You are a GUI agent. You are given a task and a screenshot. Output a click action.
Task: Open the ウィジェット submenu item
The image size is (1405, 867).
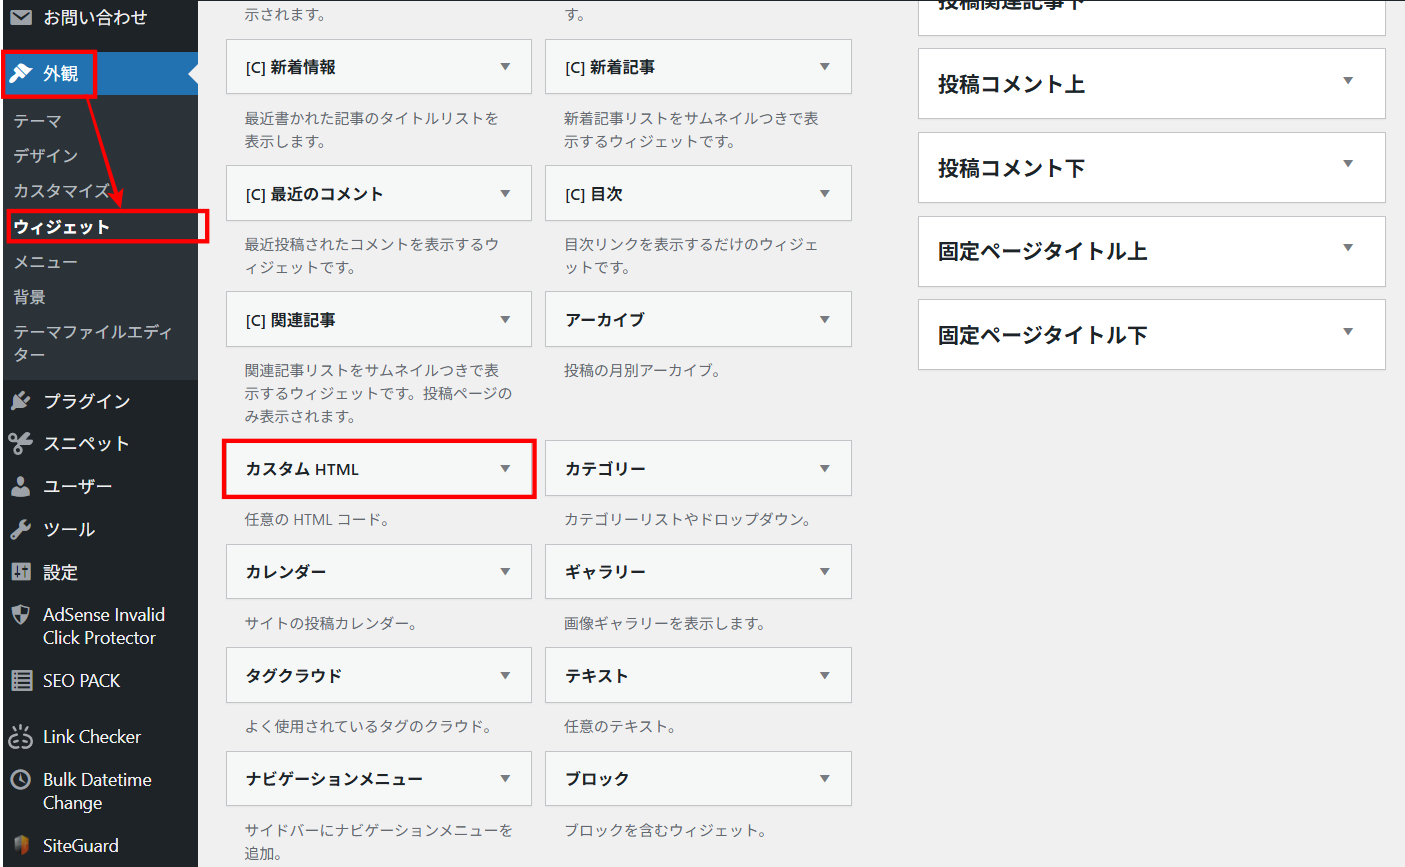click(62, 227)
